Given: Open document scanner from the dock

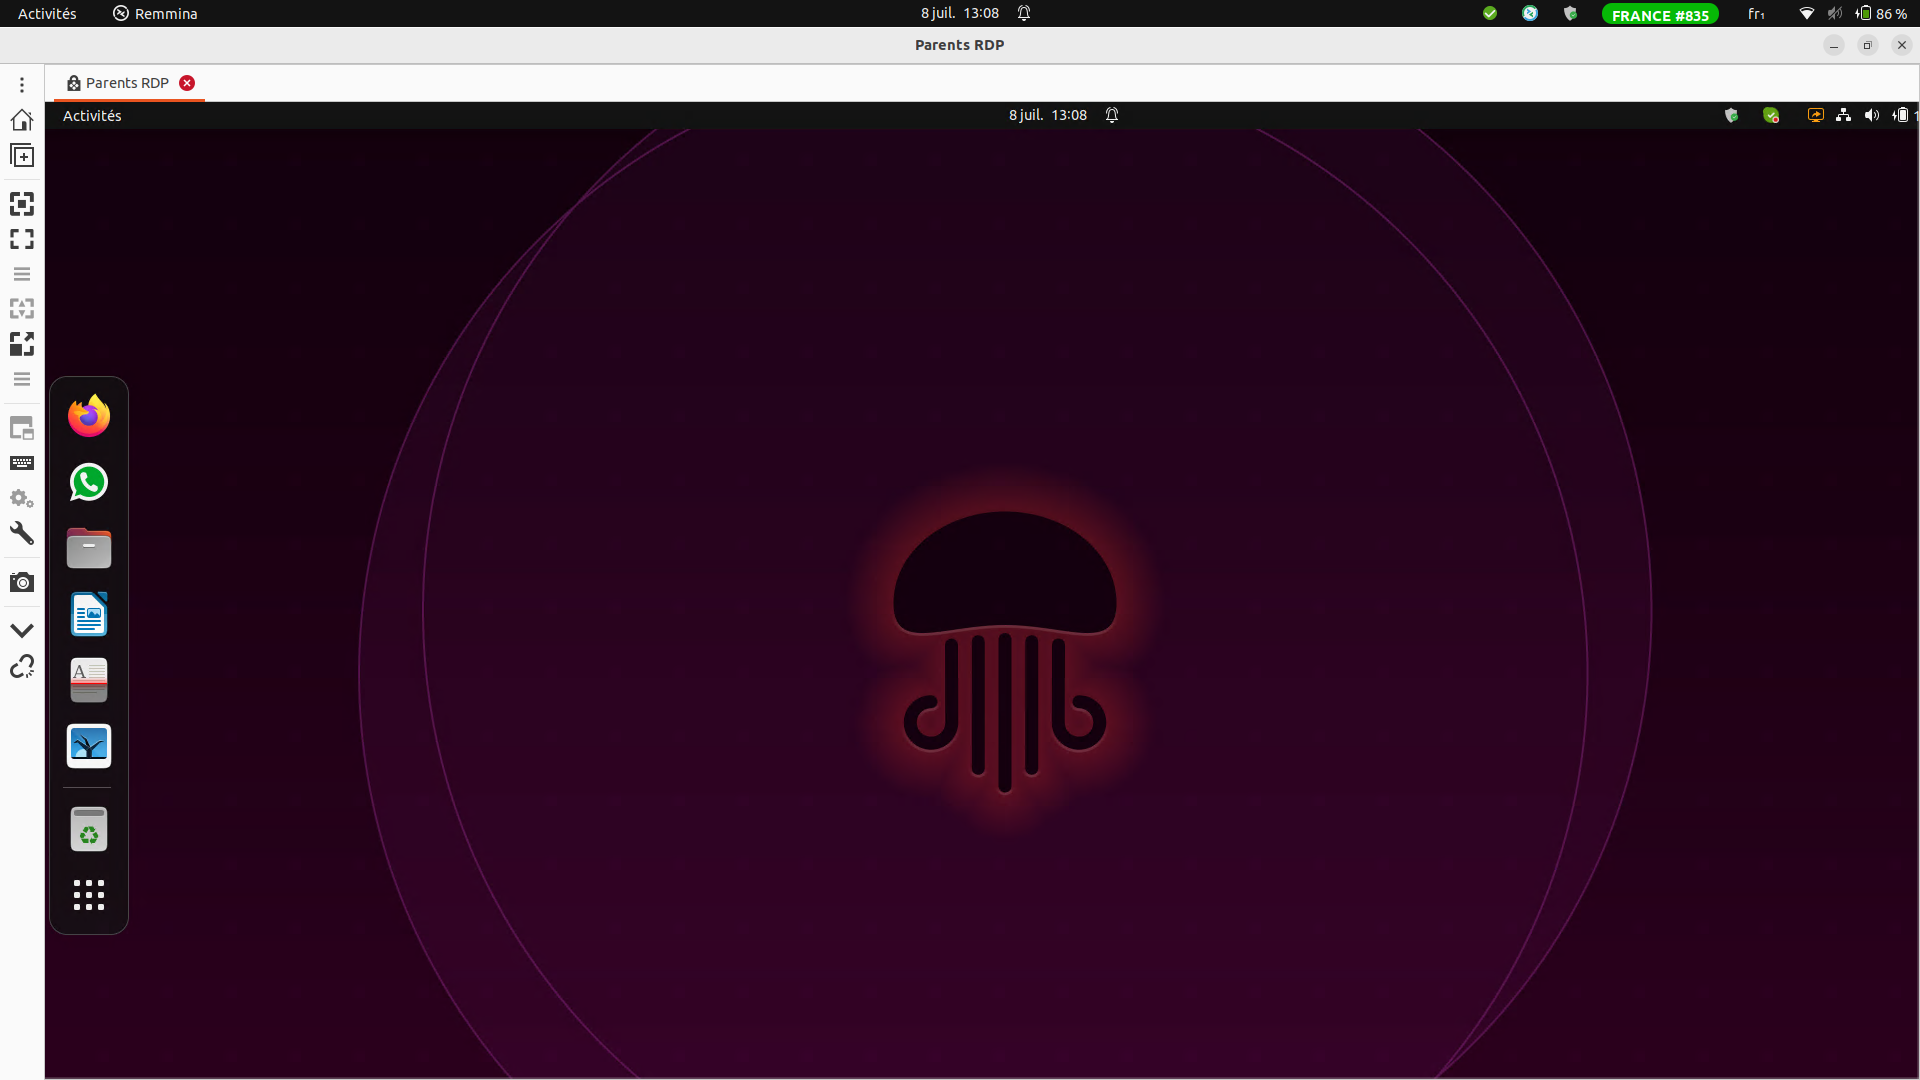Looking at the screenshot, I should (x=89, y=680).
